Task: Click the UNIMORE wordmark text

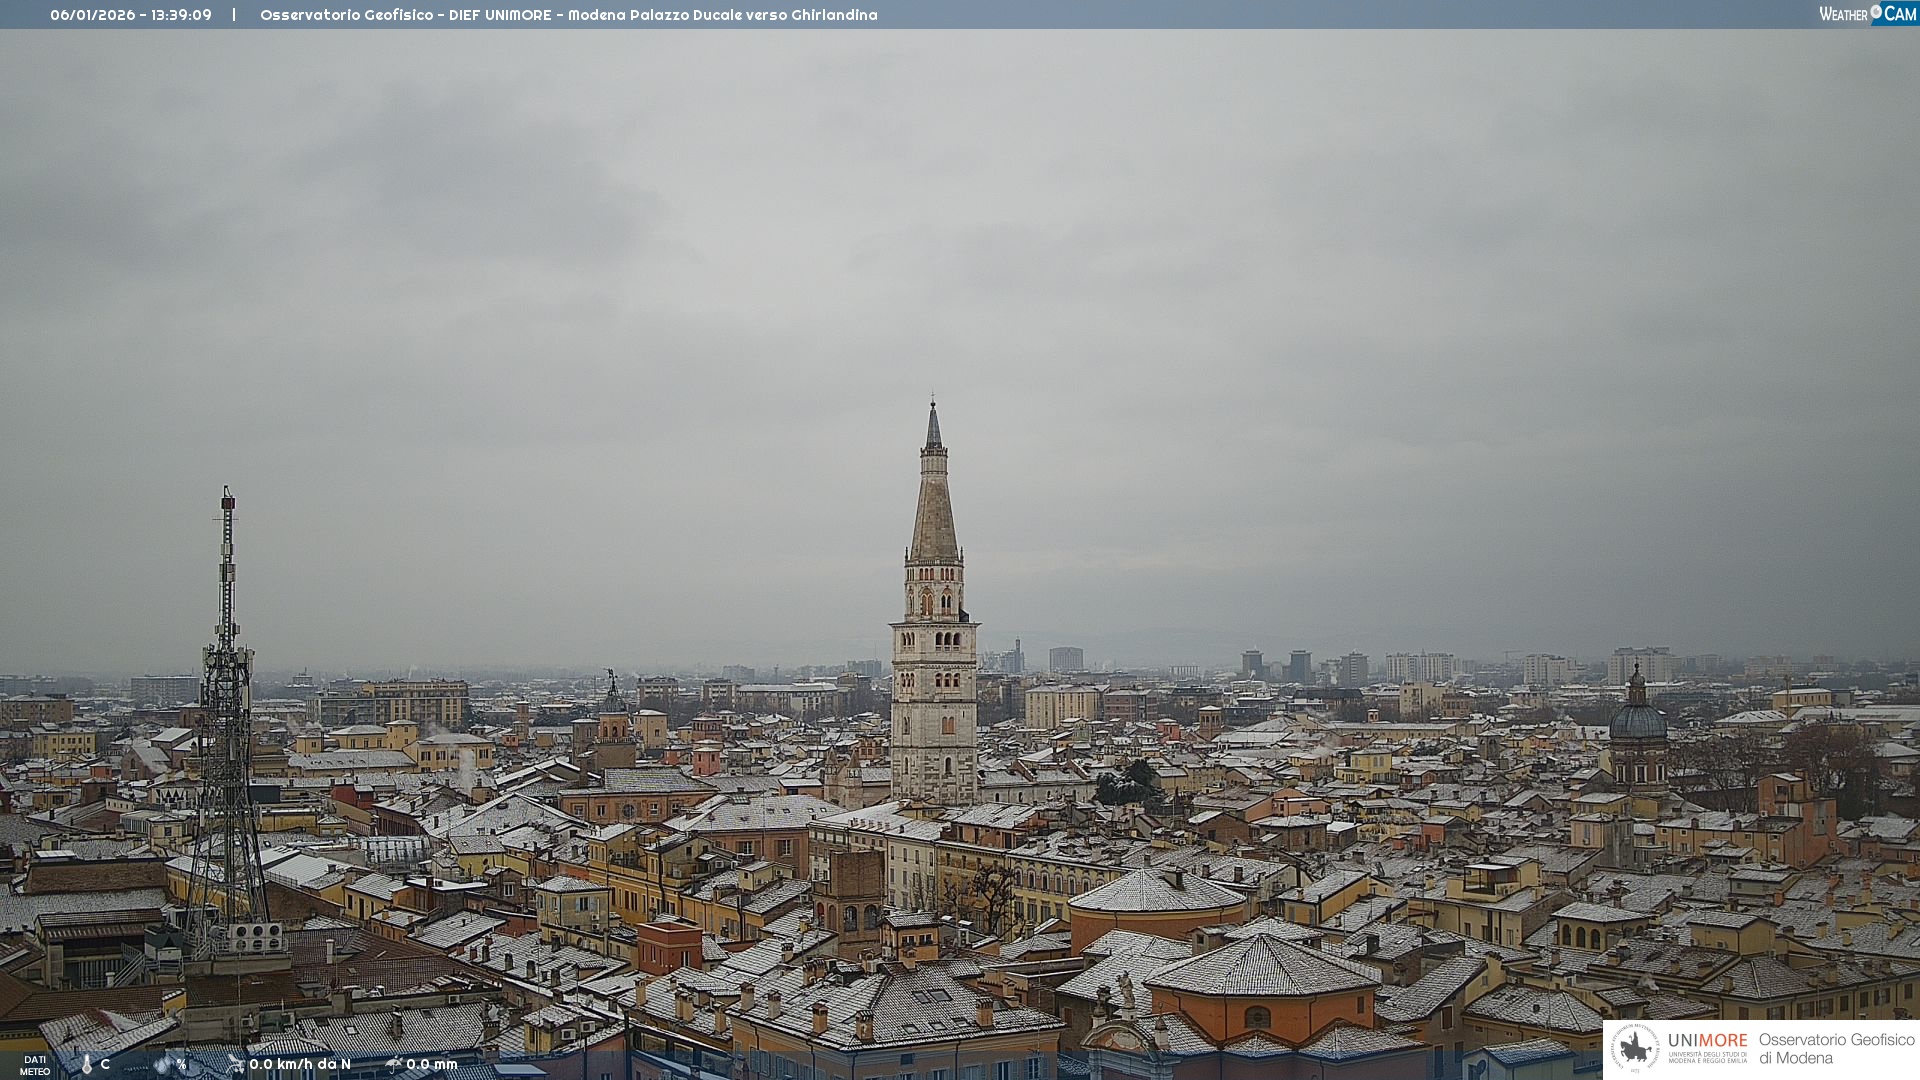Action: pyautogui.click(x=1707, y=1041)
